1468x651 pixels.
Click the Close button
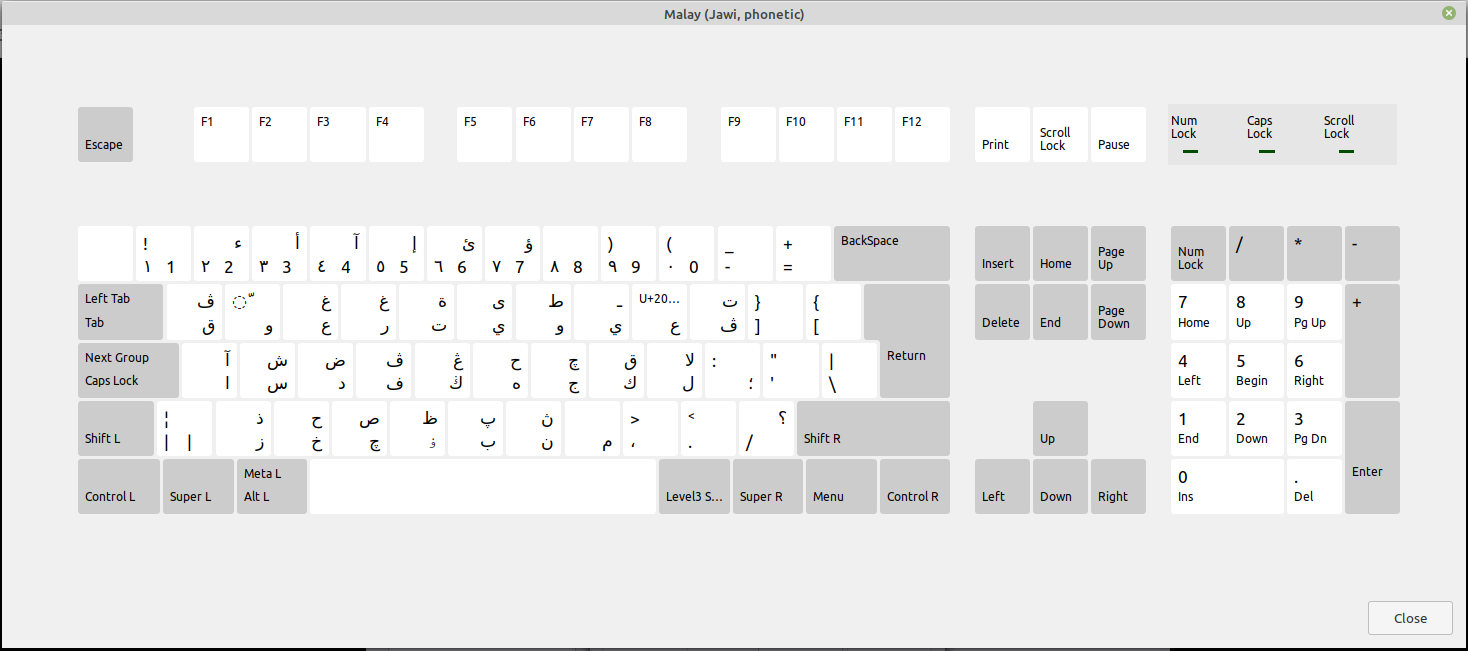coord(1410,617)
